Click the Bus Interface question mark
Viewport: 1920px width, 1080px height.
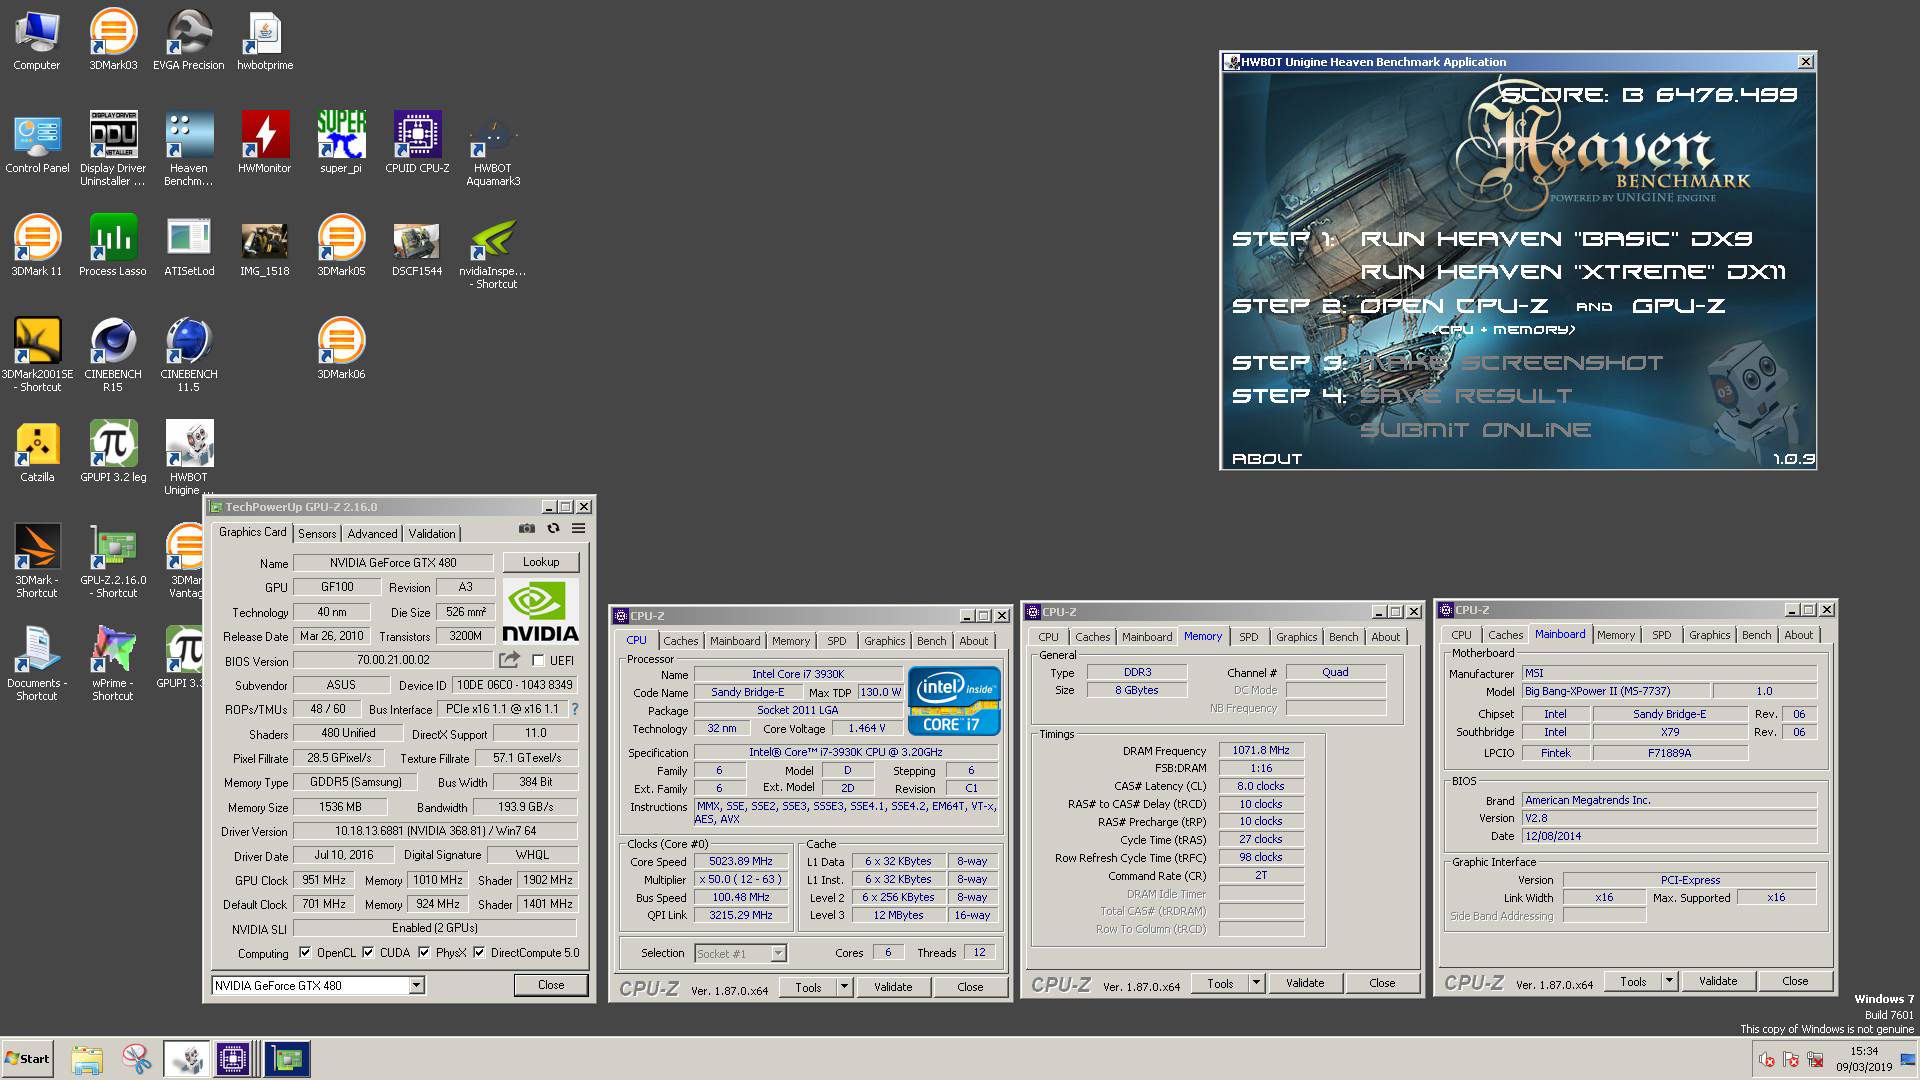[574, 709]
